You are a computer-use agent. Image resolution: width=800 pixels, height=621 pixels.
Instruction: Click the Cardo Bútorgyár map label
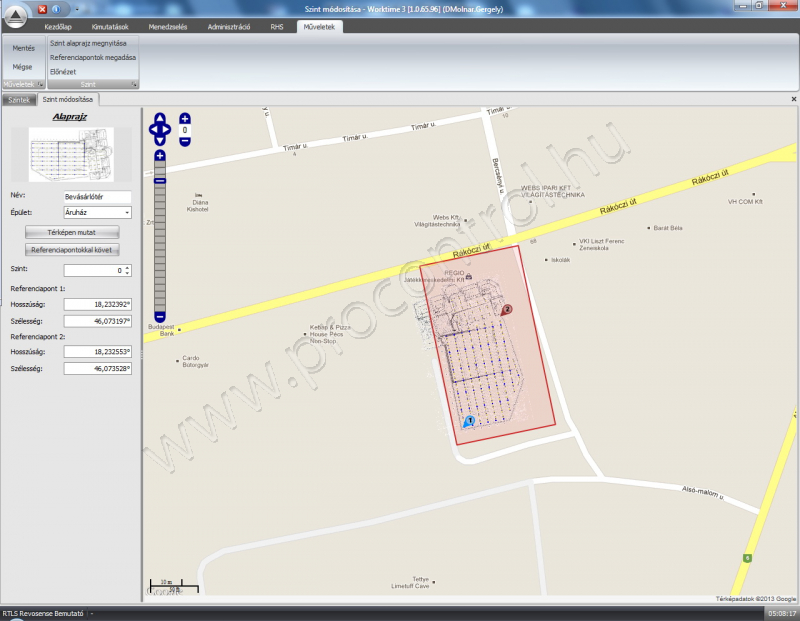(195, 361)
